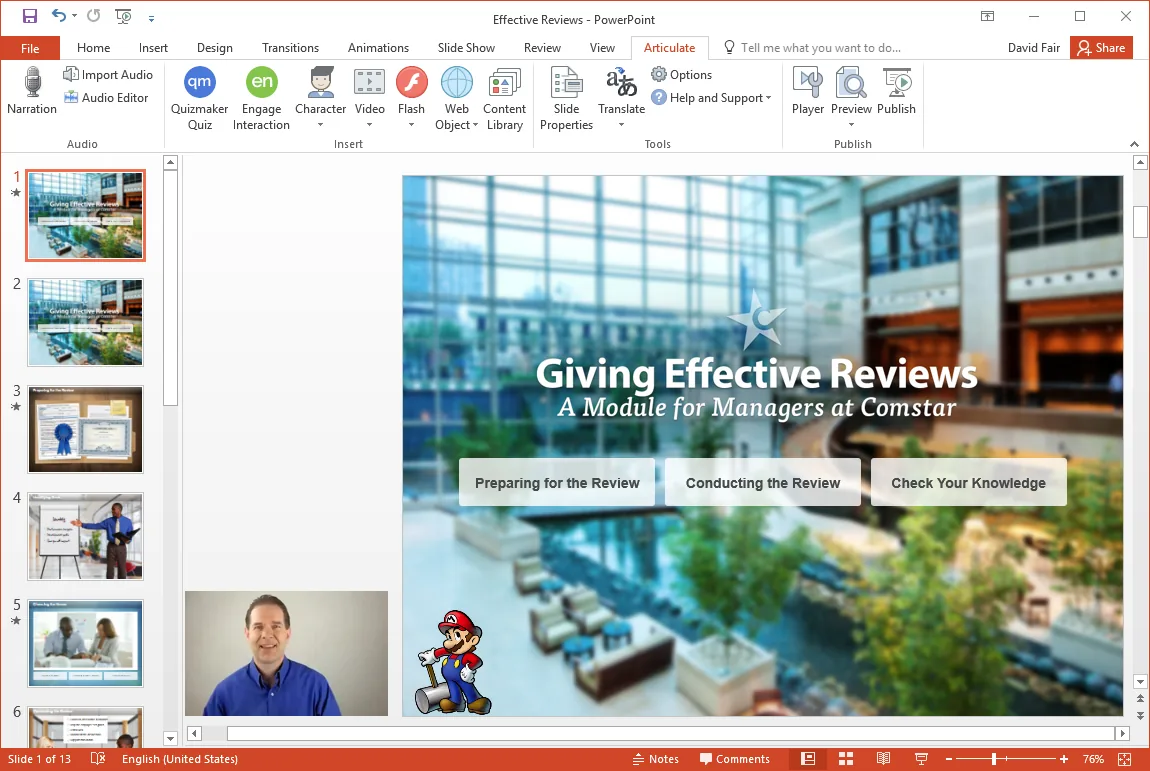Zoom out with the minus button
Image resolution: width=1150 pixels, height=771 pixels.
(x=948, y=759)
